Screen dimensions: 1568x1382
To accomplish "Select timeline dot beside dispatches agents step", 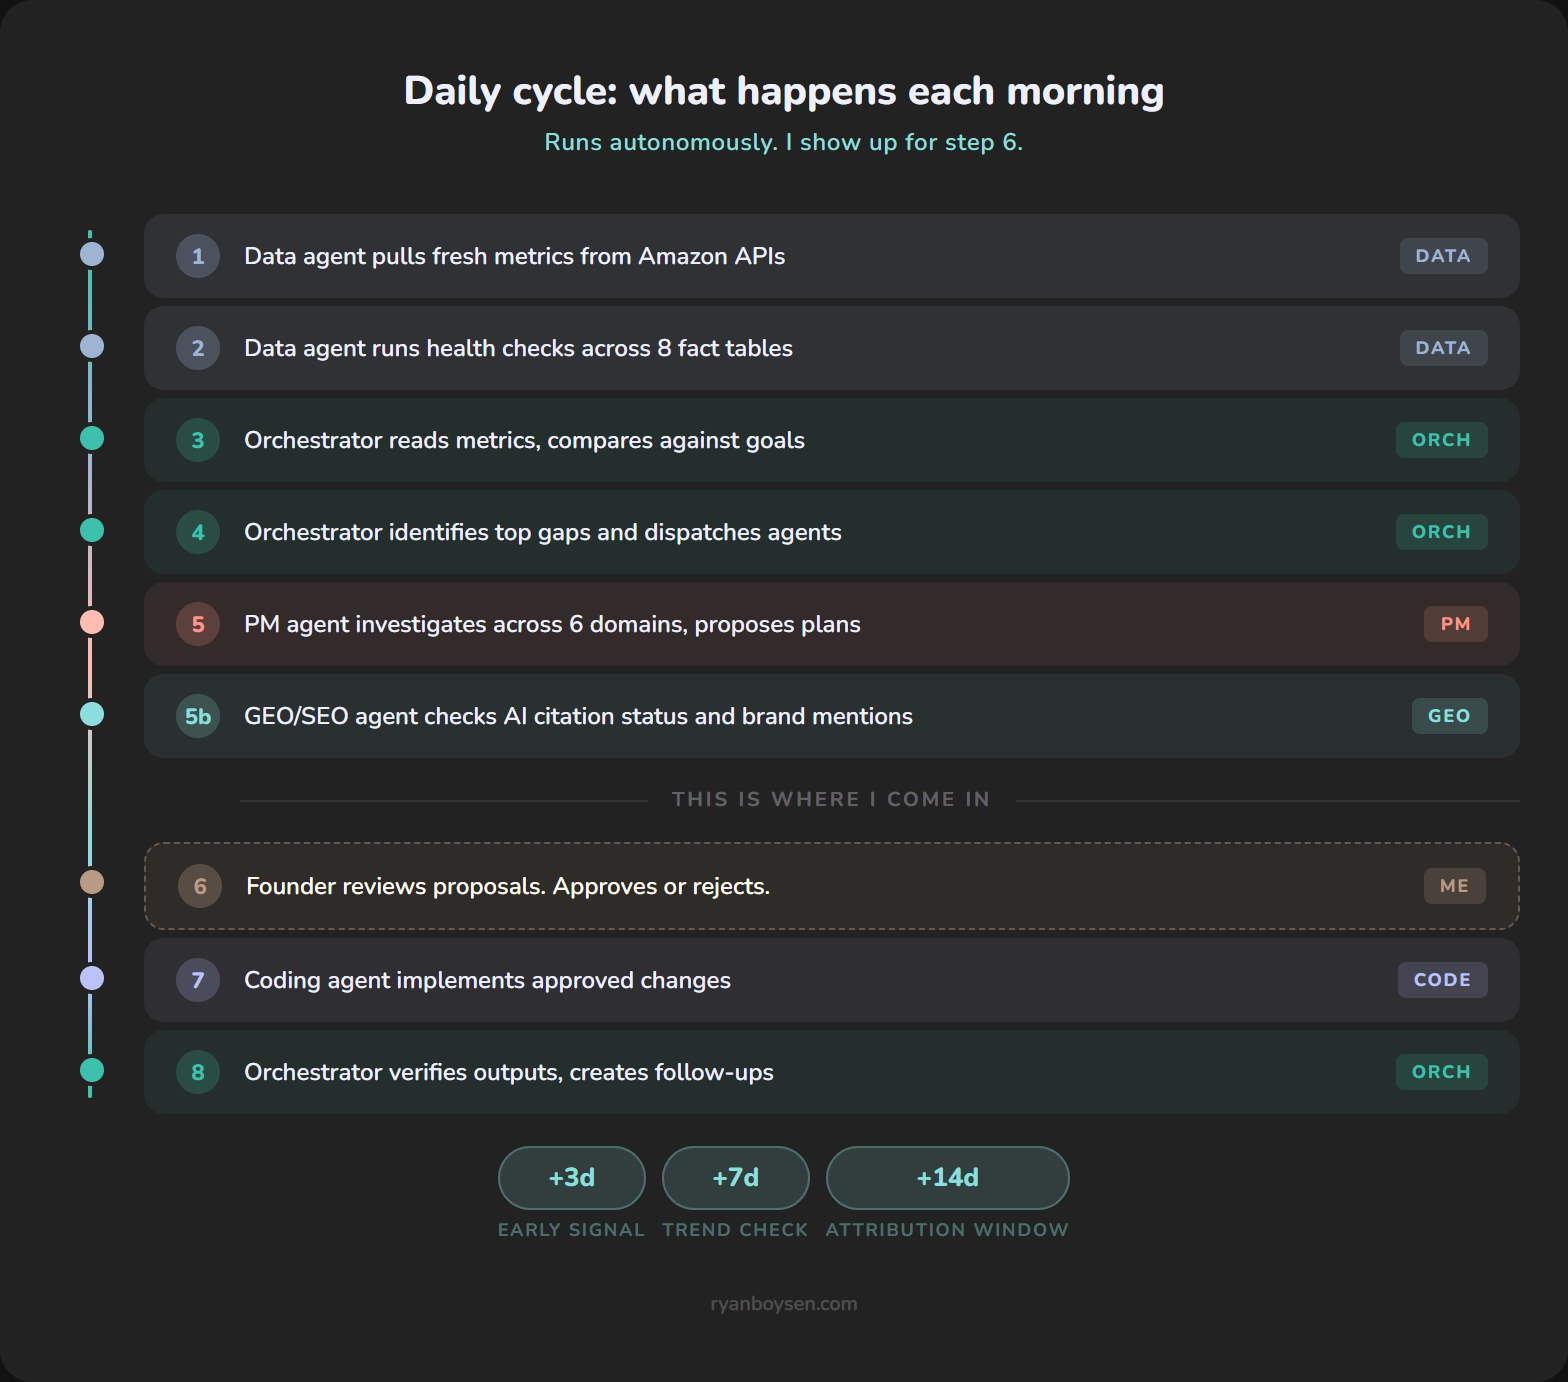I will point(92,530).
